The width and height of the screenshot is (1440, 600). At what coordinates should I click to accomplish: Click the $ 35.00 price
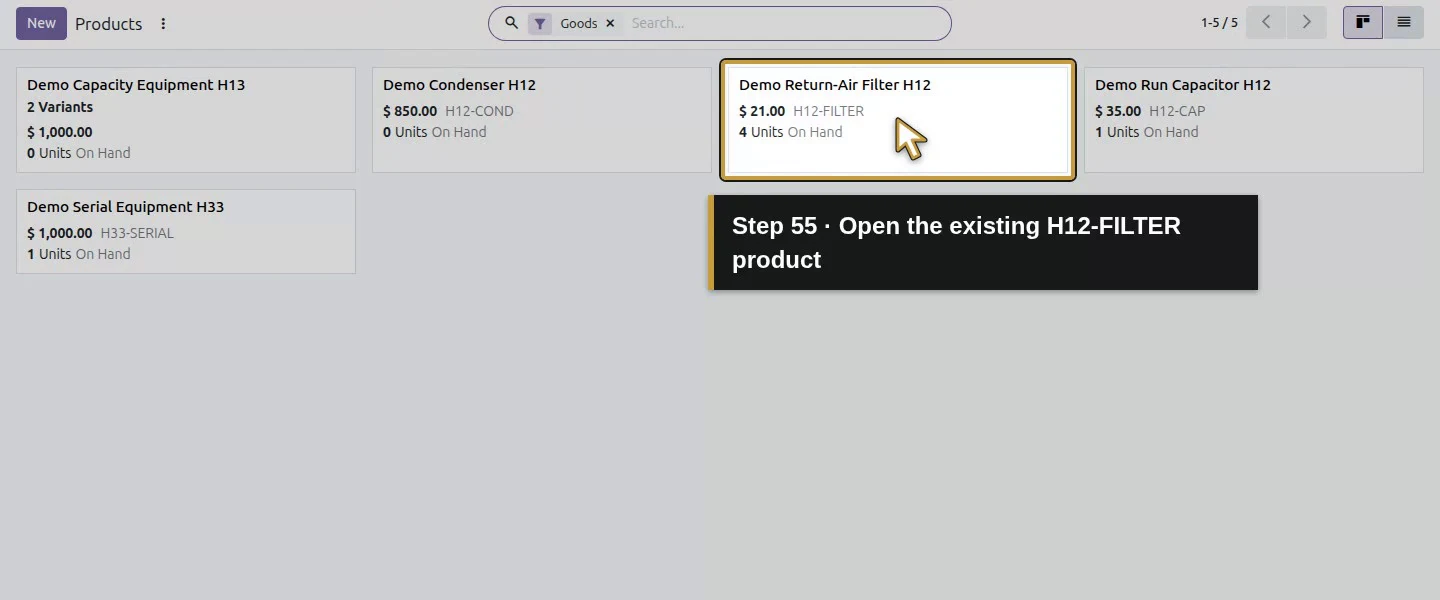click(x=1118, y=111)
